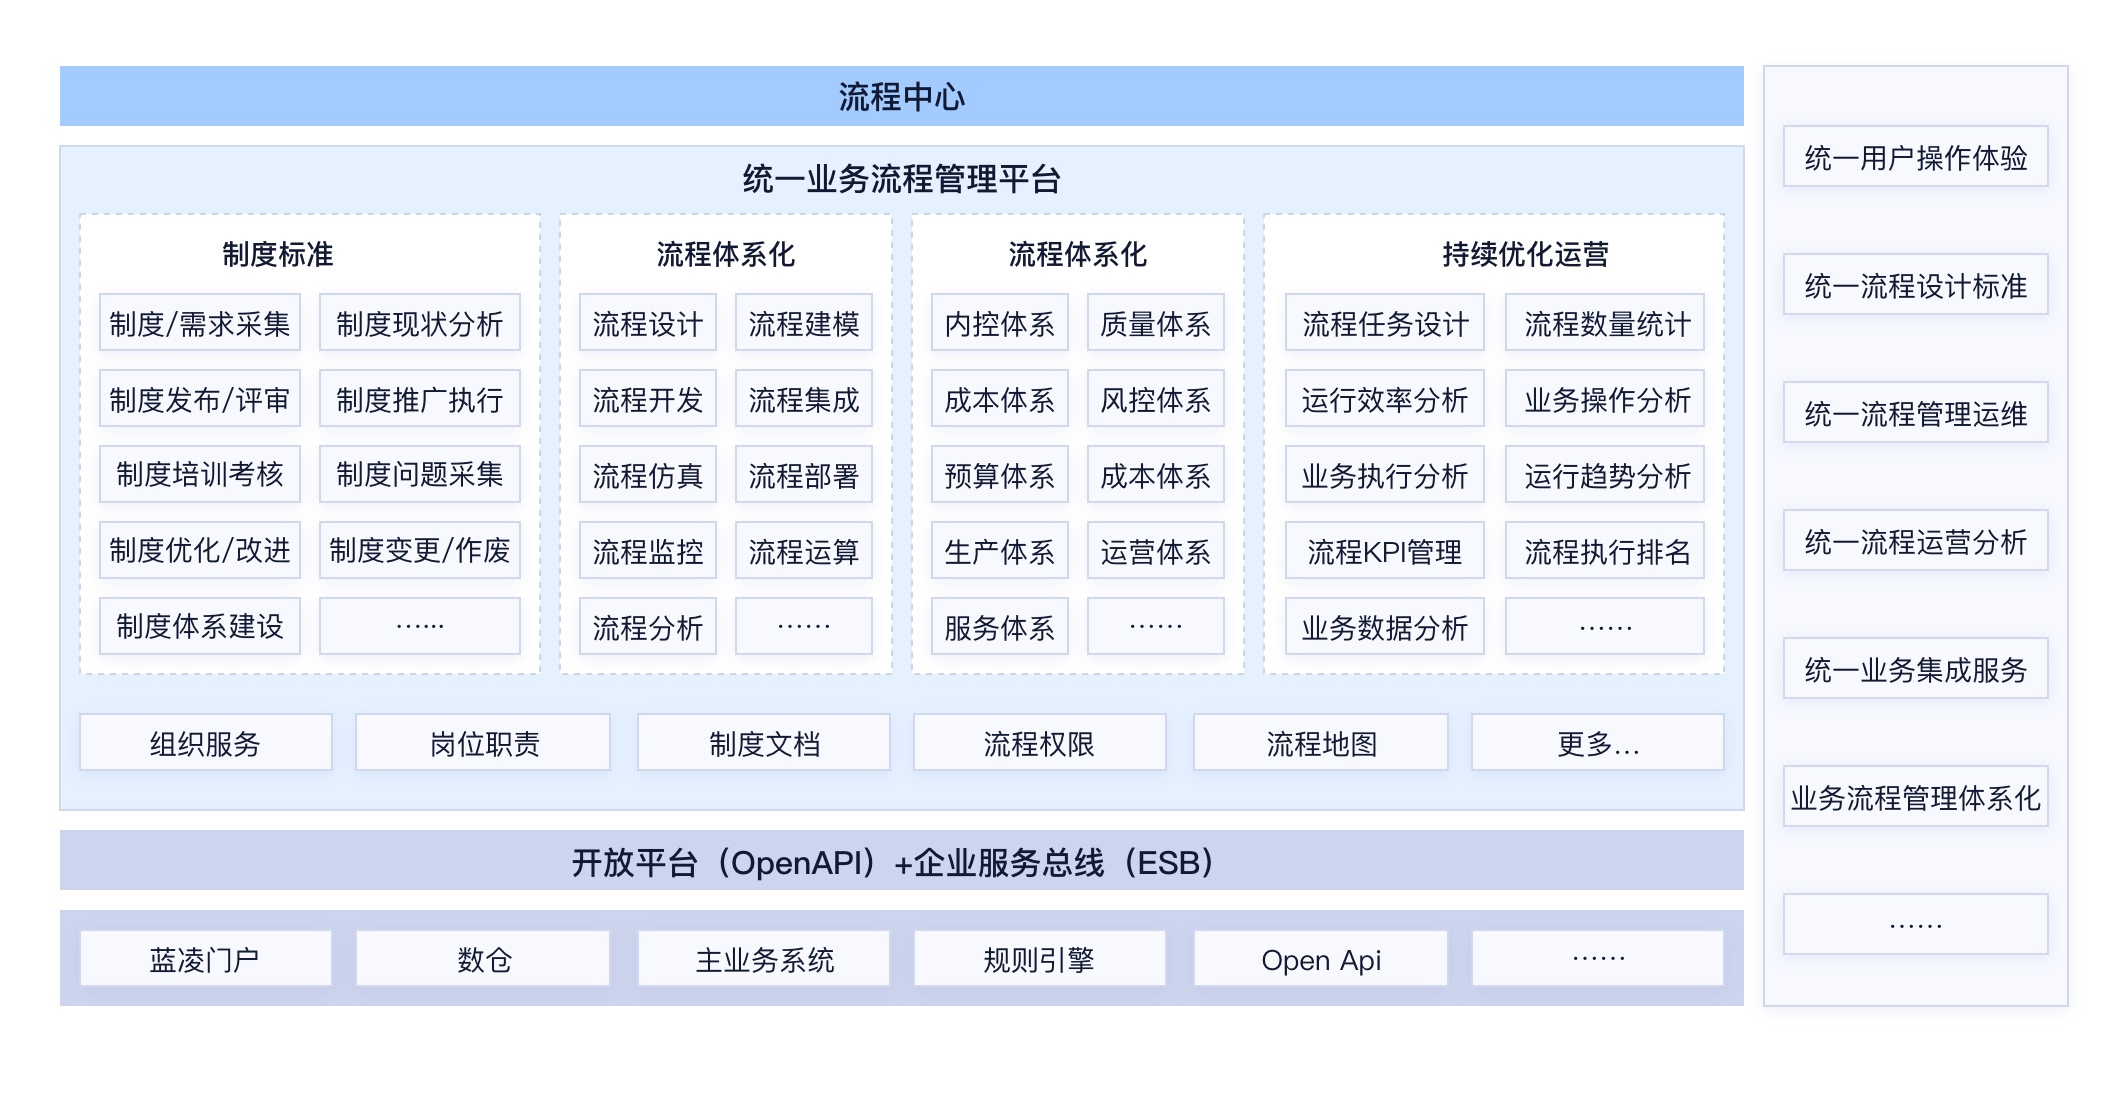Select the 业务流程管理体系化 box
2128x1096 pixels.
(1916, 796)
